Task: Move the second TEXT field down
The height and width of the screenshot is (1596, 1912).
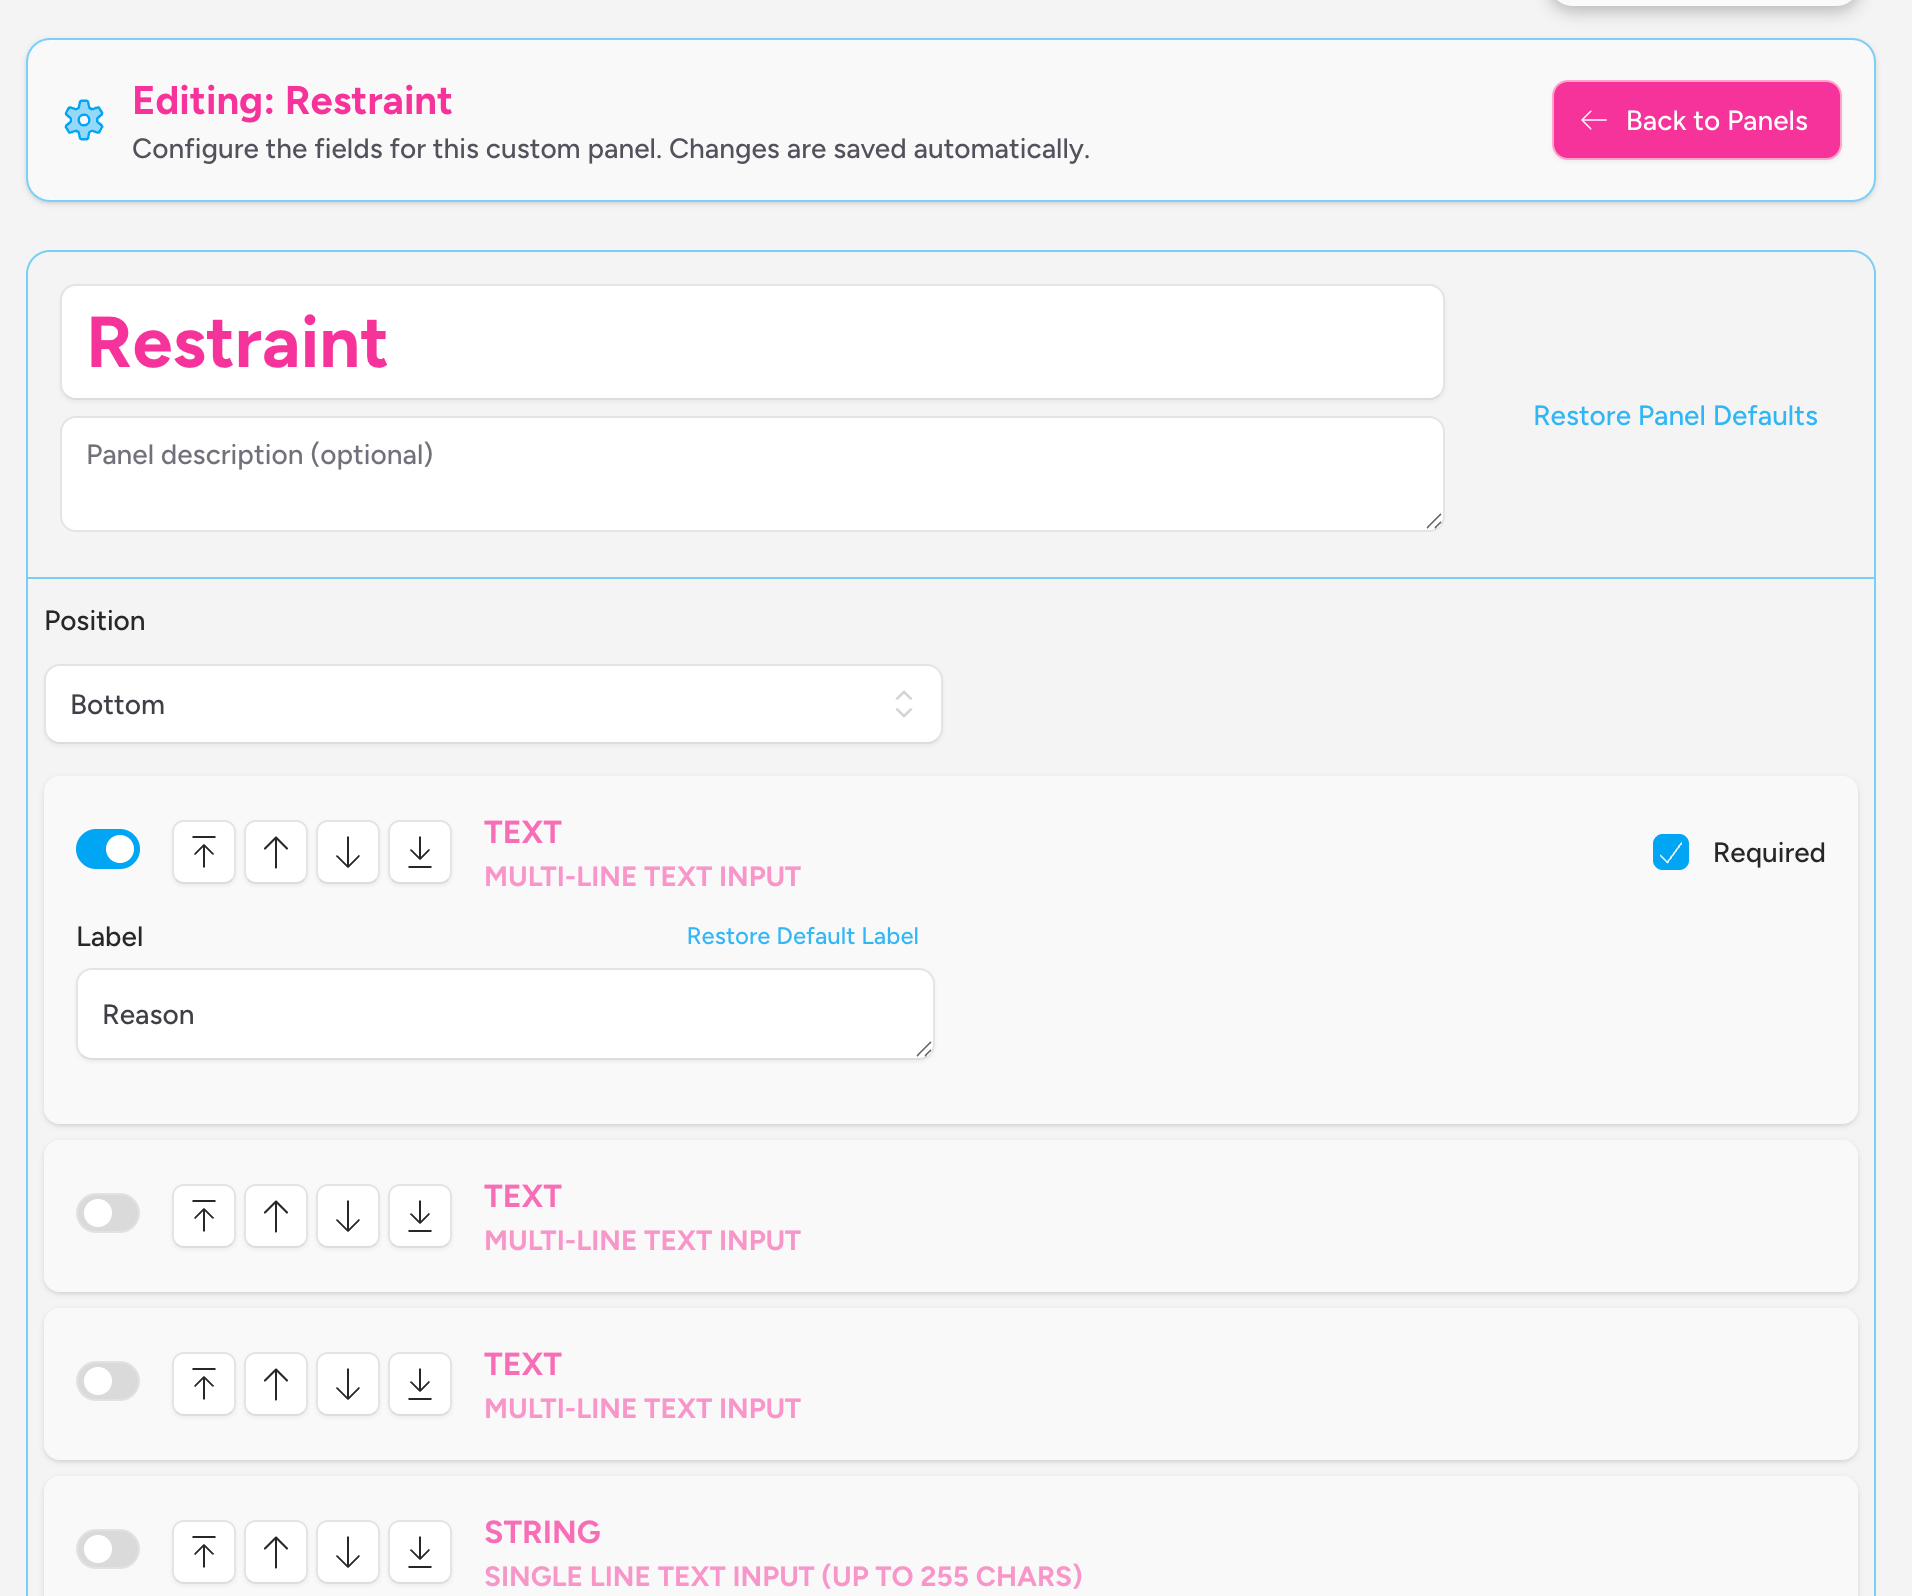Action: coord(347,1215)
